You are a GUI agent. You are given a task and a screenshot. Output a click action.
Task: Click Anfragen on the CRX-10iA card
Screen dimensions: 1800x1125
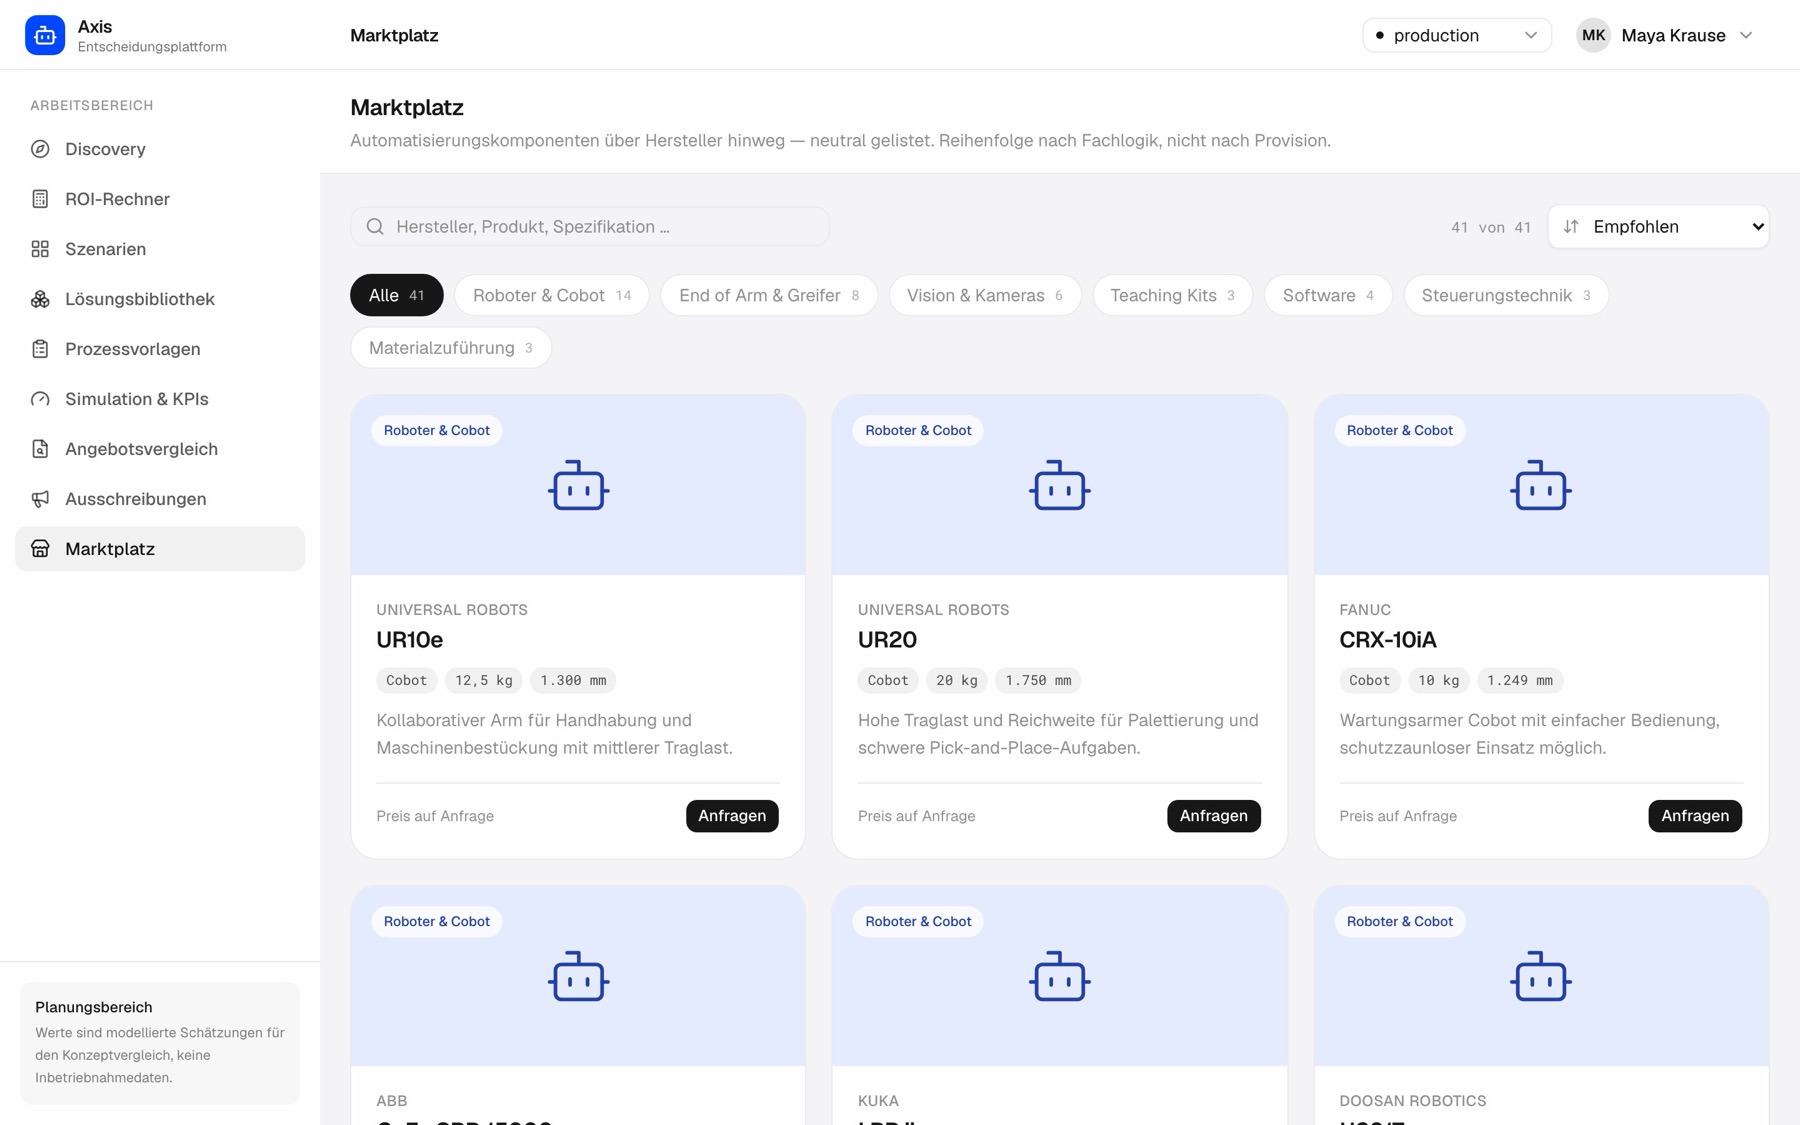(1695, 816)
